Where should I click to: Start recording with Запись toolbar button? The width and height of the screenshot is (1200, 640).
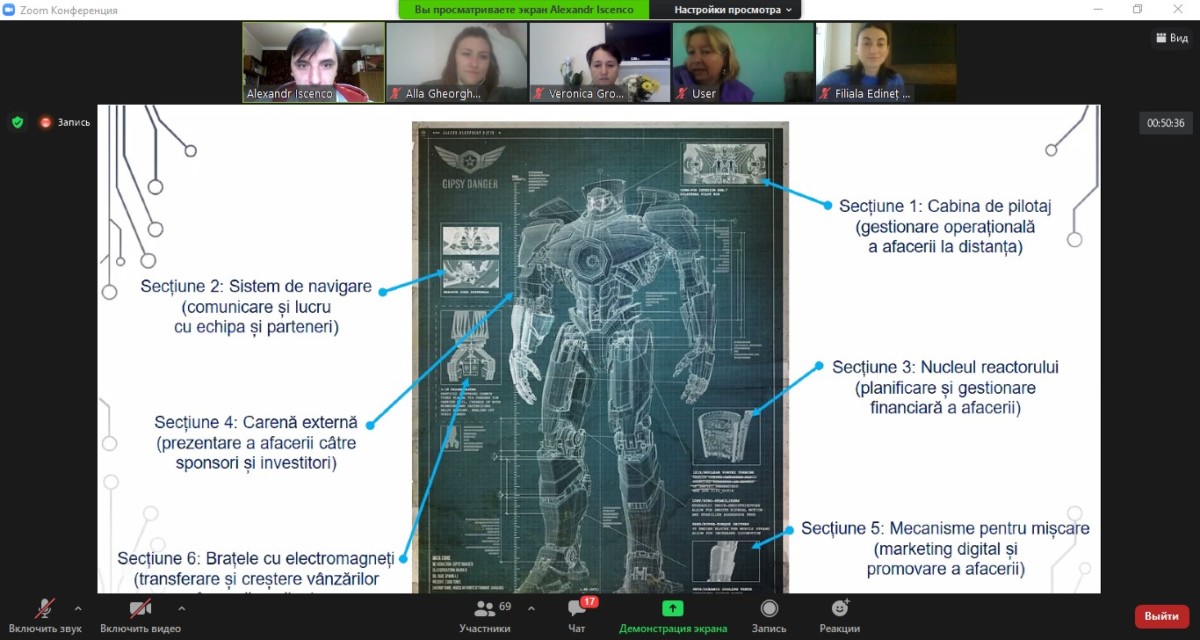(769, 615)
